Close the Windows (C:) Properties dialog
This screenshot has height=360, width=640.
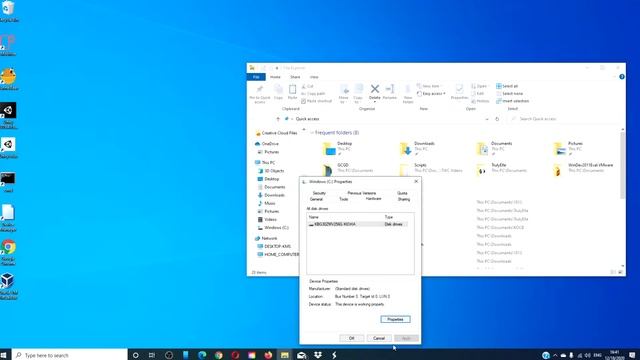[x=416, y=181]
